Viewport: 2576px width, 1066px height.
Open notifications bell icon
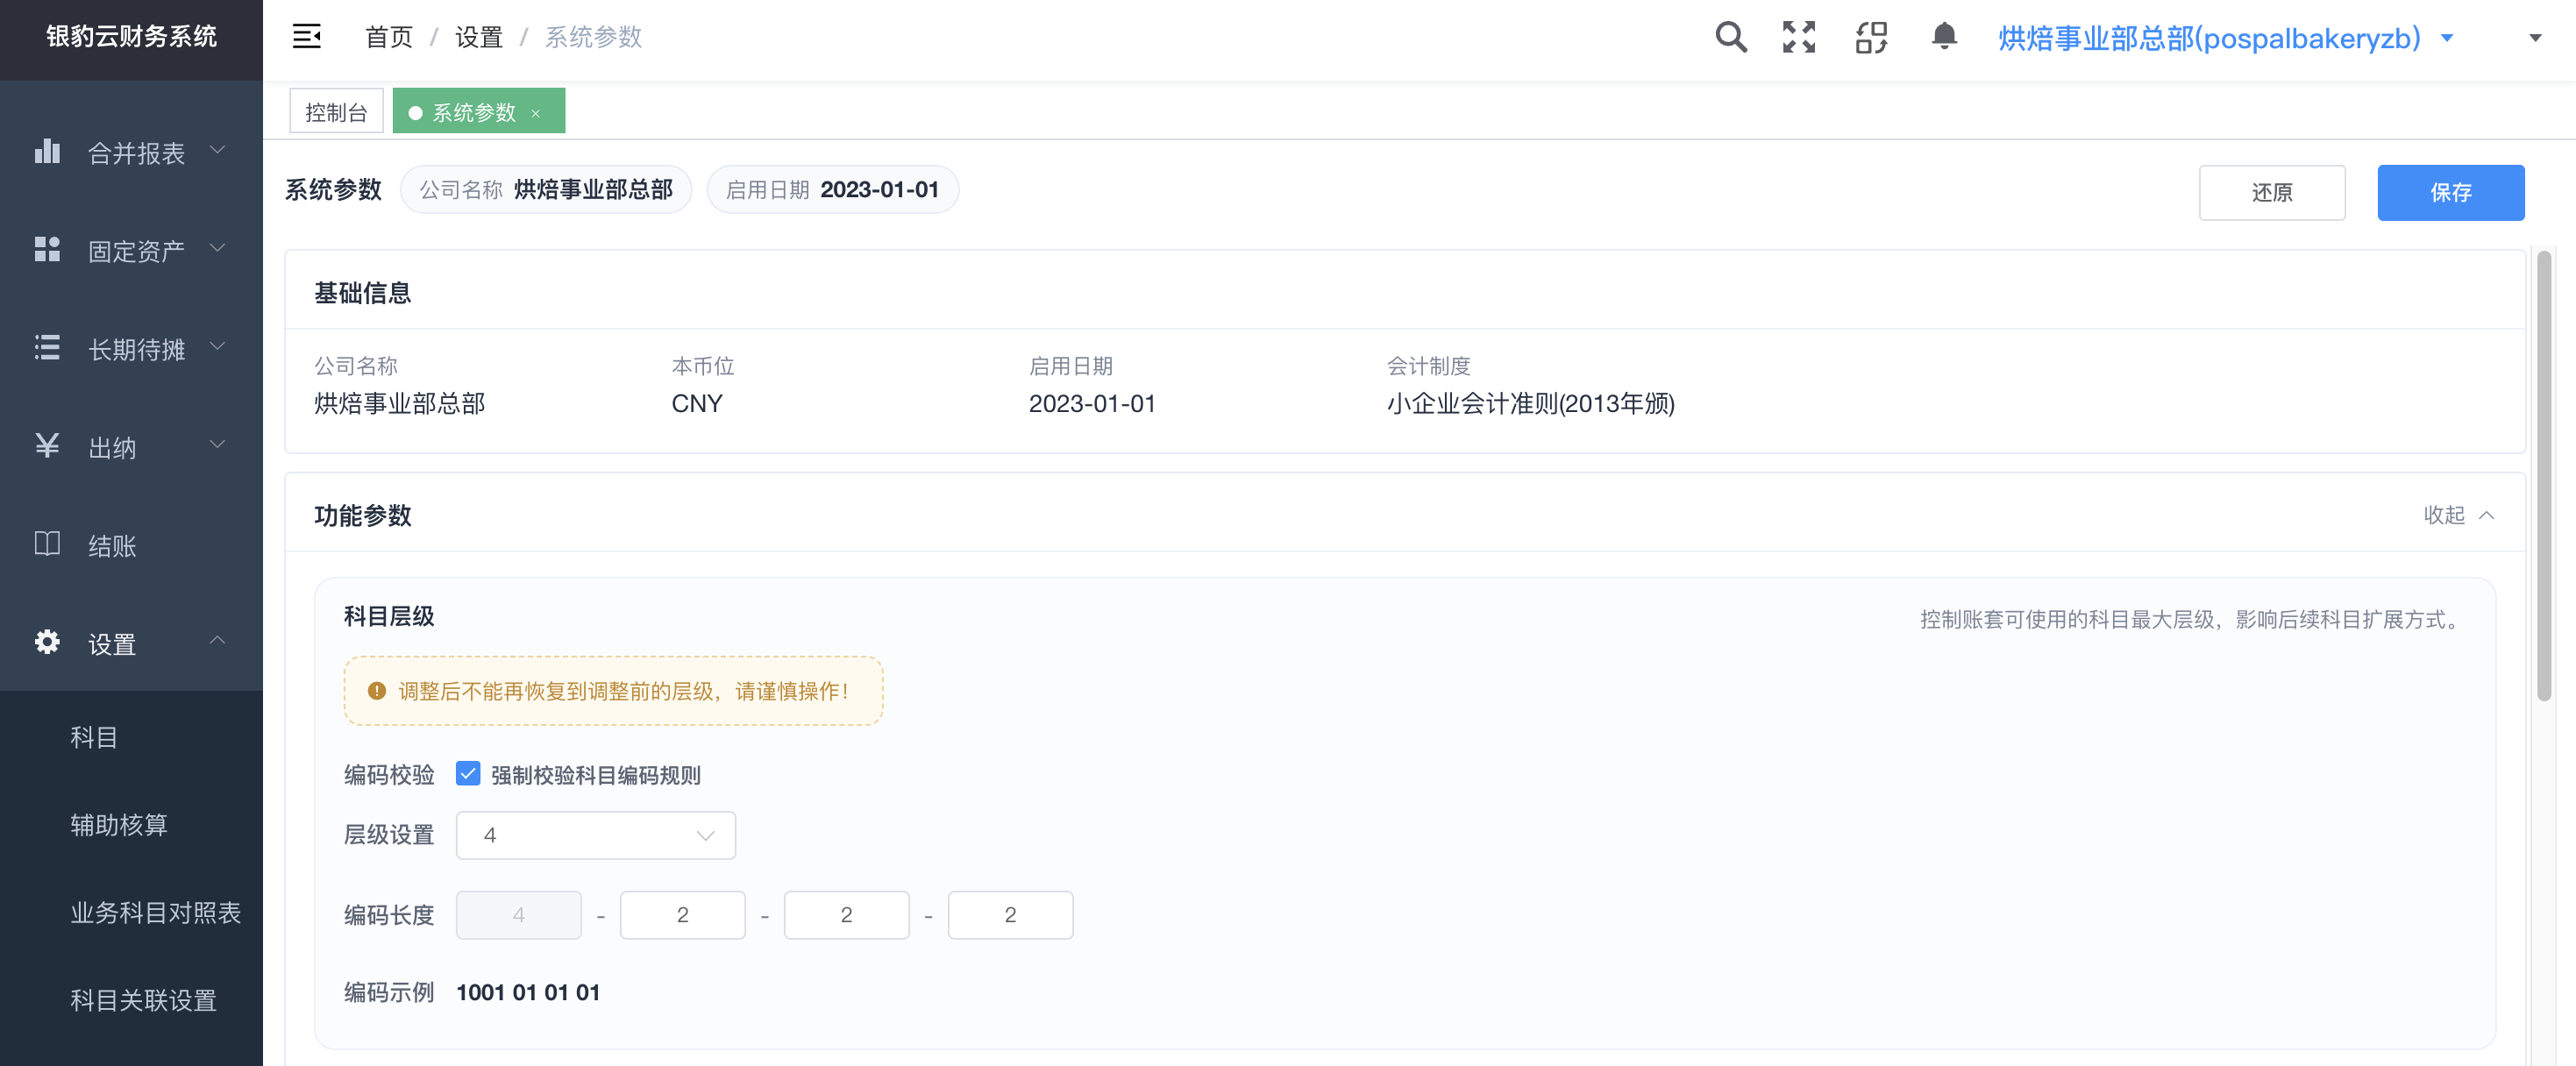[x=1944, y=37]
